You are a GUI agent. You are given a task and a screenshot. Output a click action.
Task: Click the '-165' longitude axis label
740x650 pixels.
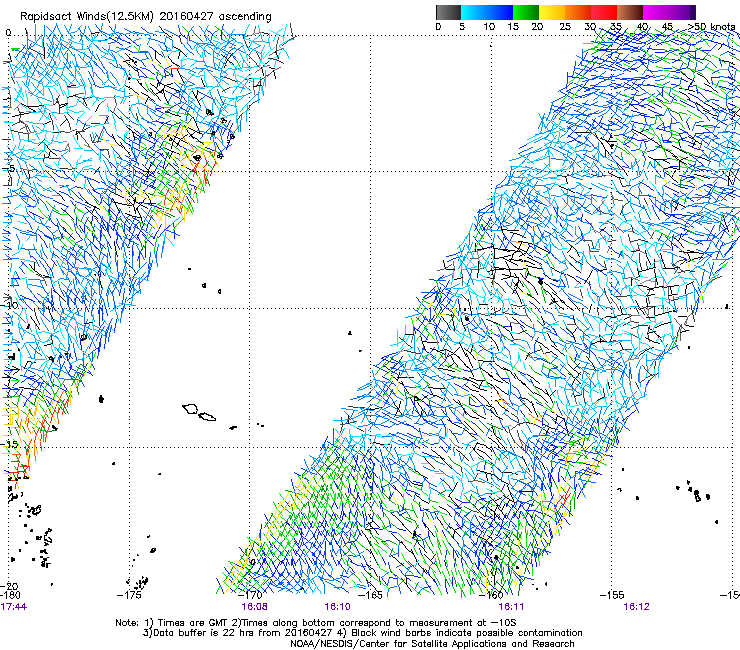pos(370,595)
